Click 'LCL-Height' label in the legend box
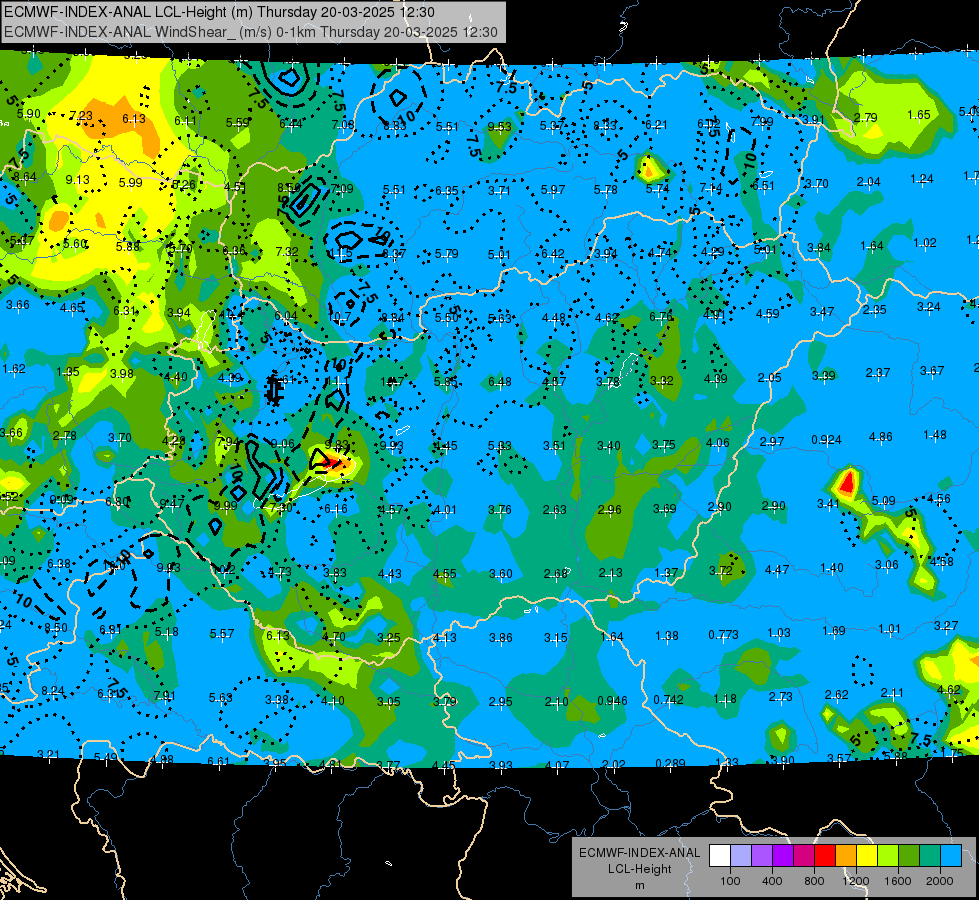The image size is (979, 900). 639,869
